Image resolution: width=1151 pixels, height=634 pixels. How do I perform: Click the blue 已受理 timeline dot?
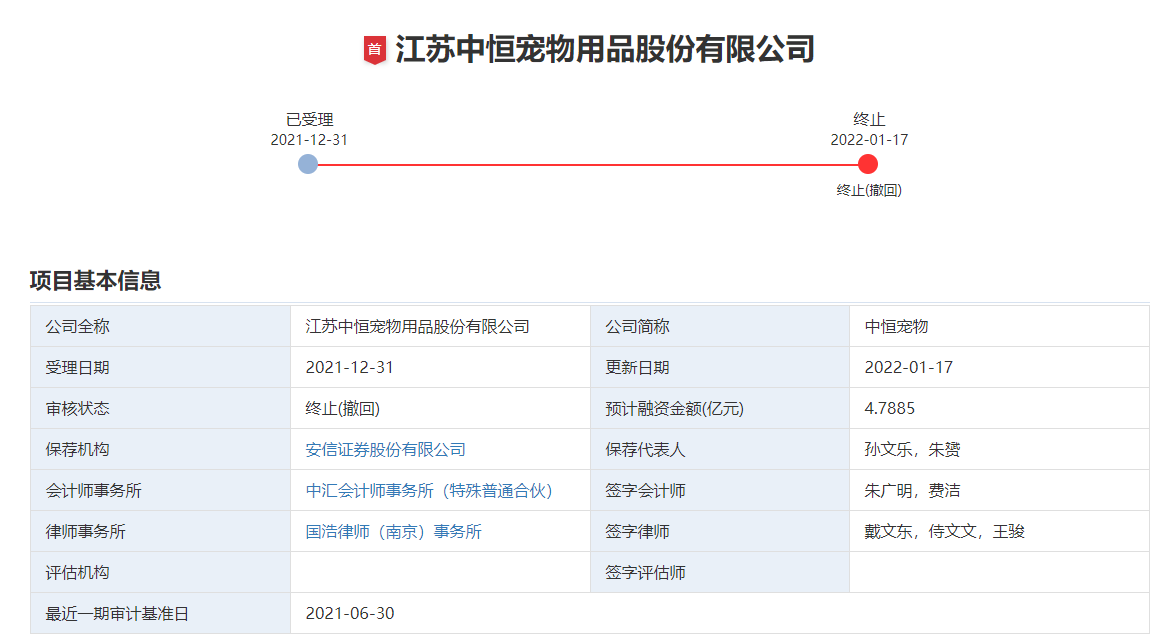point(308,164)
